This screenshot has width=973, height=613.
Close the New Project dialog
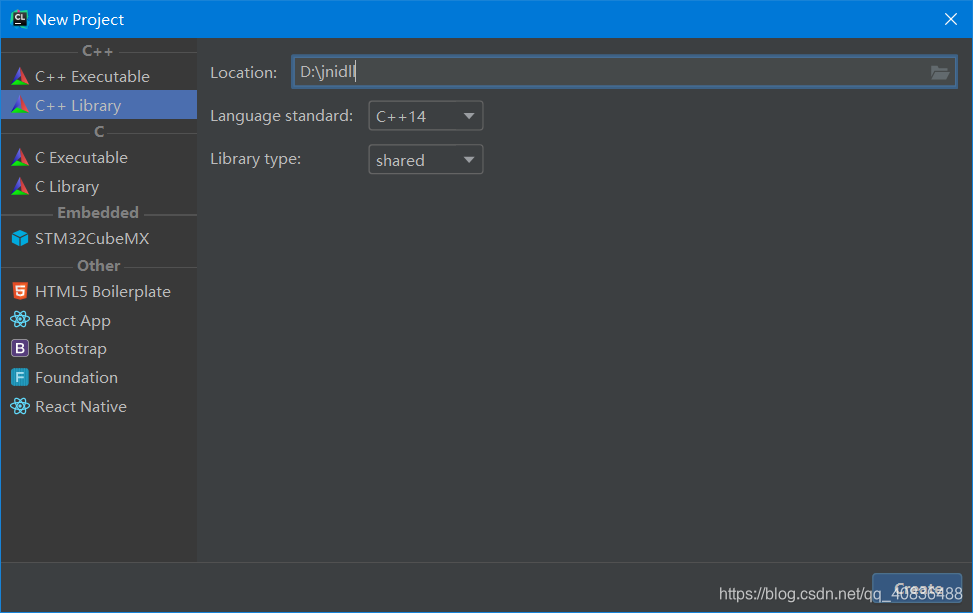tap(951, 19)
